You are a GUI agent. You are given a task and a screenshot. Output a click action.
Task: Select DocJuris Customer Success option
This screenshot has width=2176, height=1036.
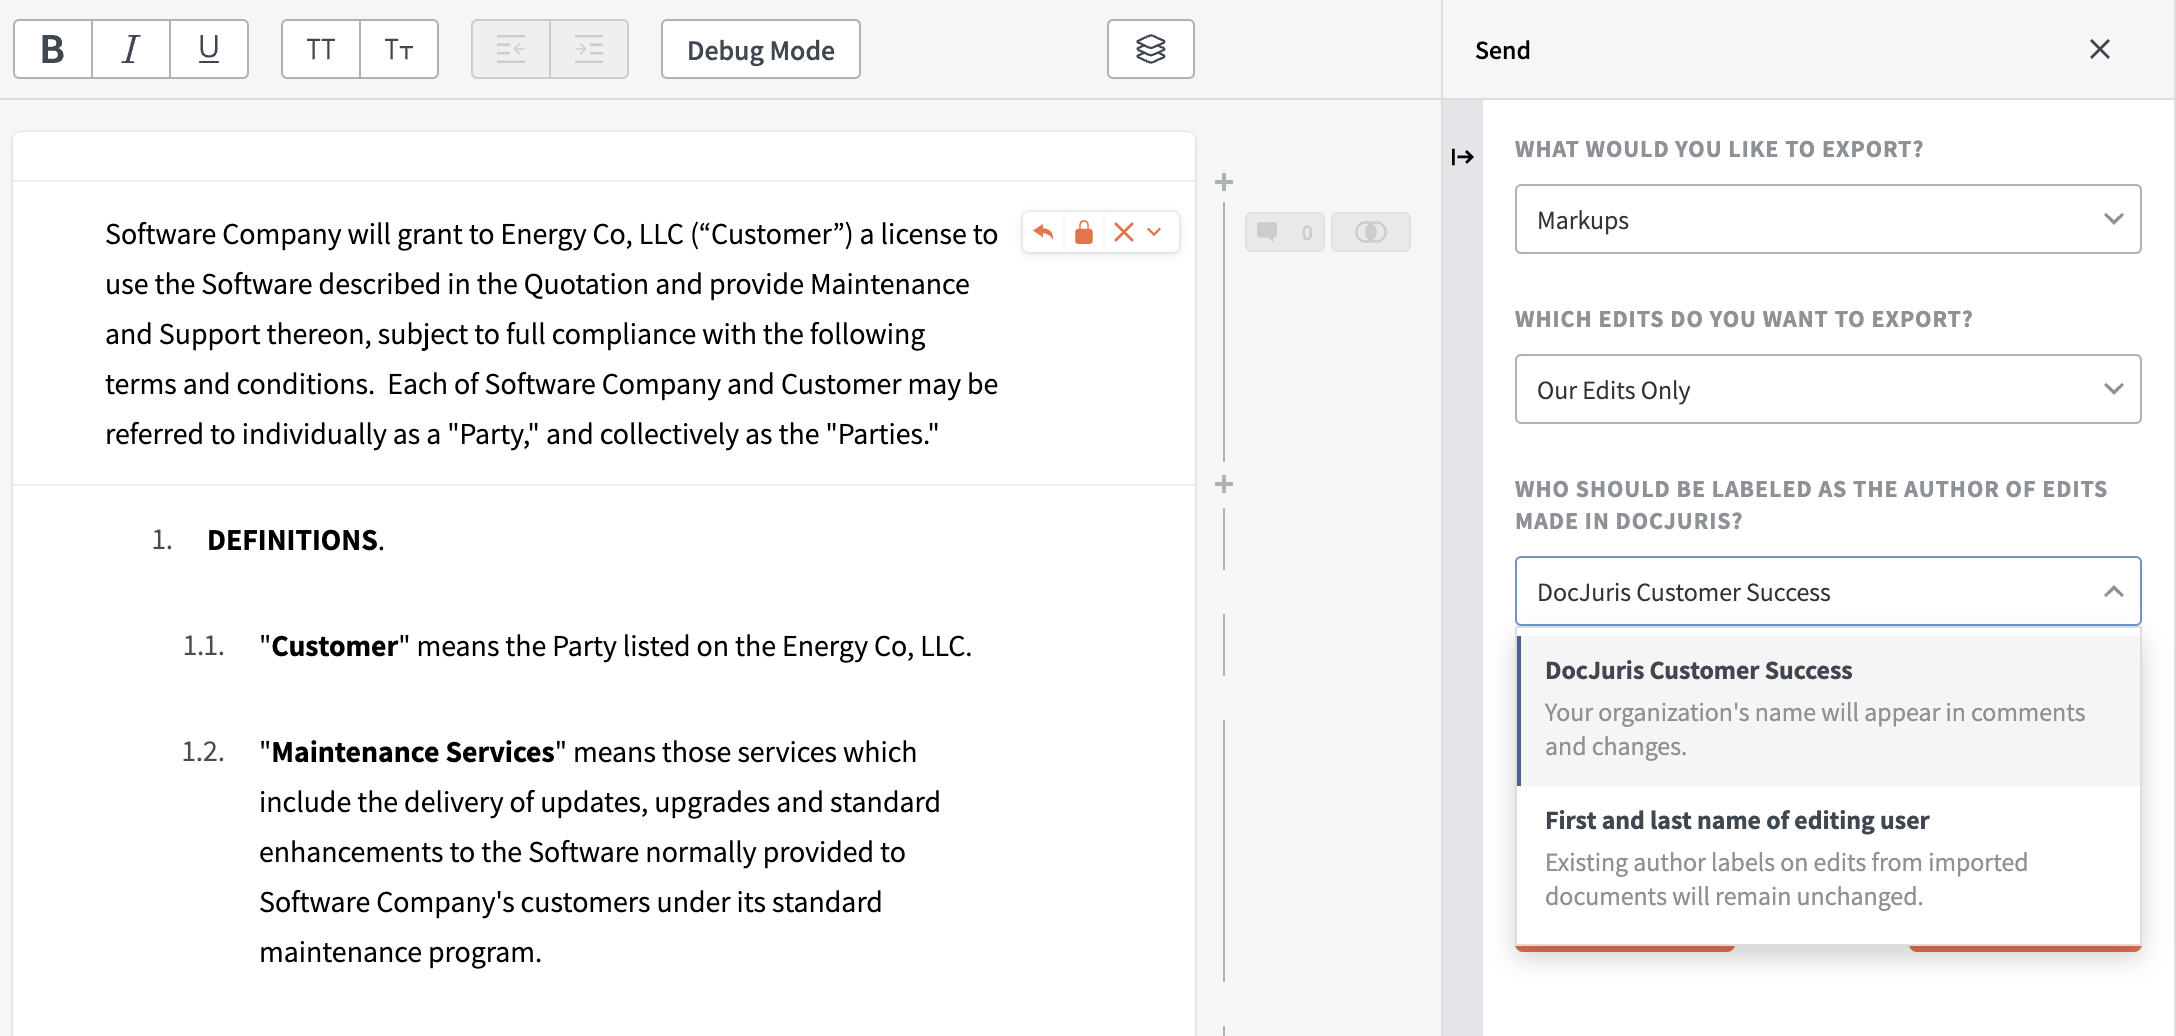[1828, 709]
